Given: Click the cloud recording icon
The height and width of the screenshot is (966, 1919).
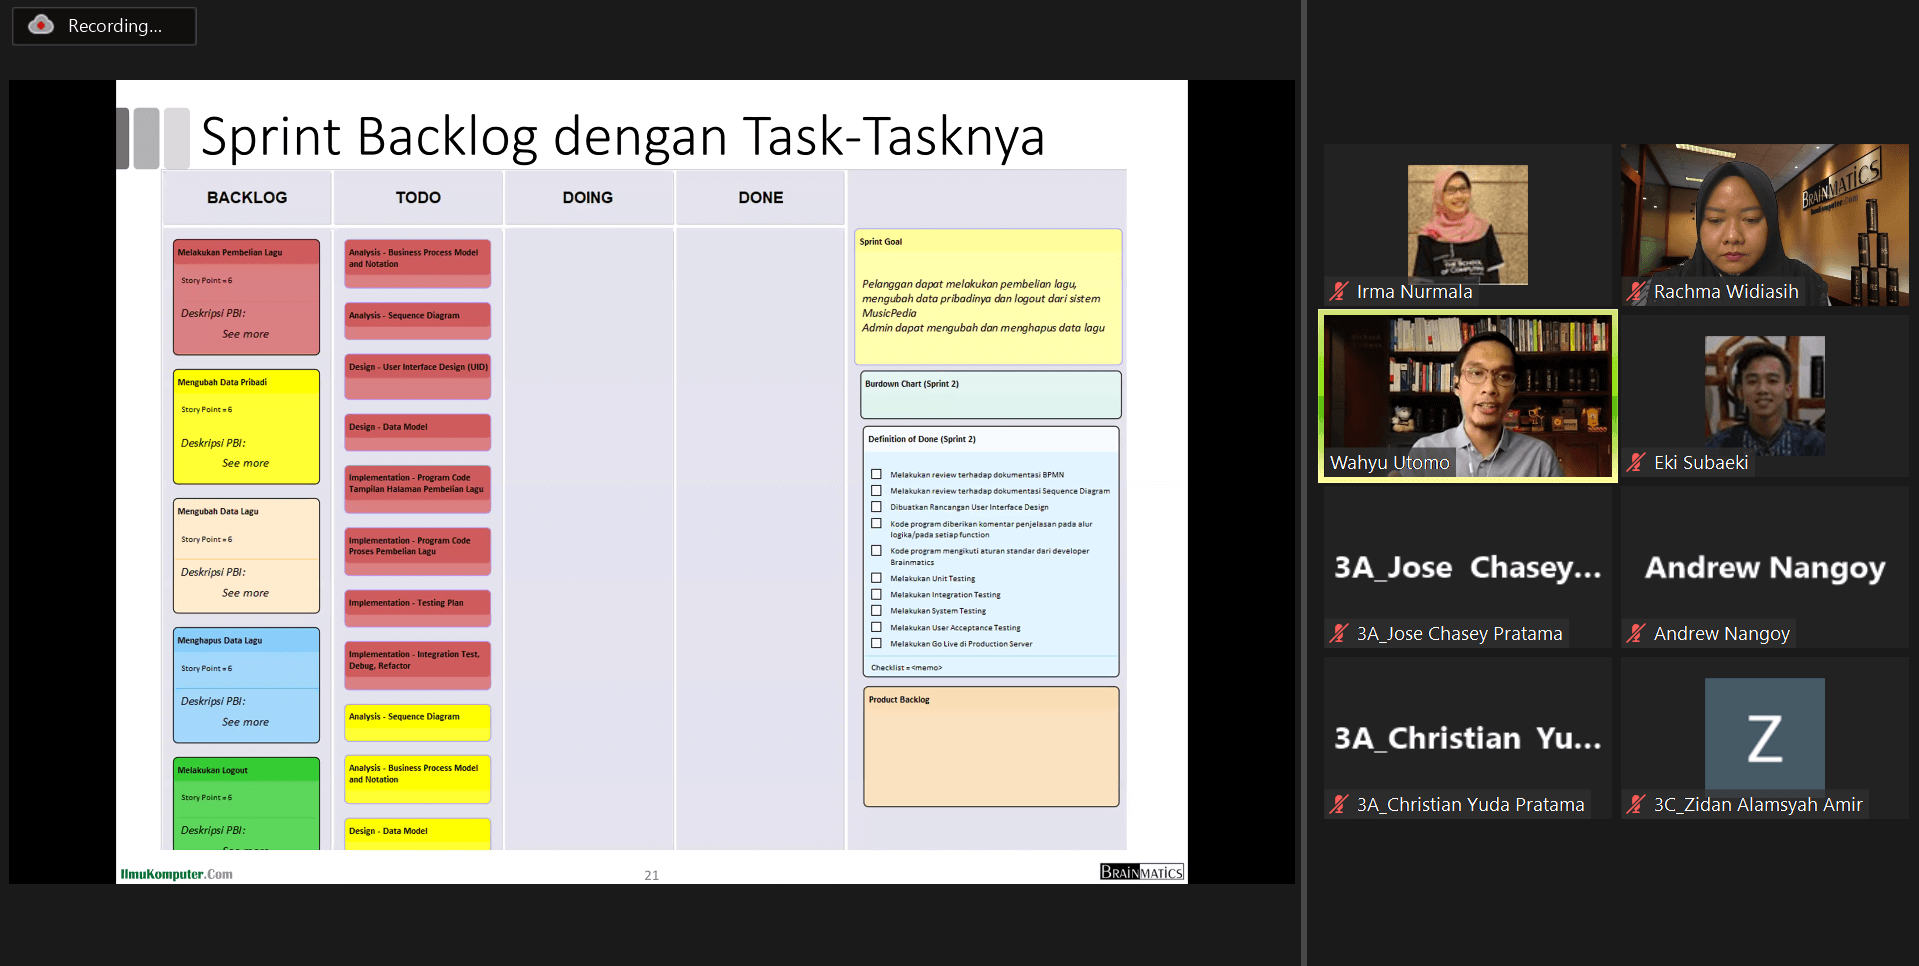Looking at the screenshot, I should (x=41, y=25).
